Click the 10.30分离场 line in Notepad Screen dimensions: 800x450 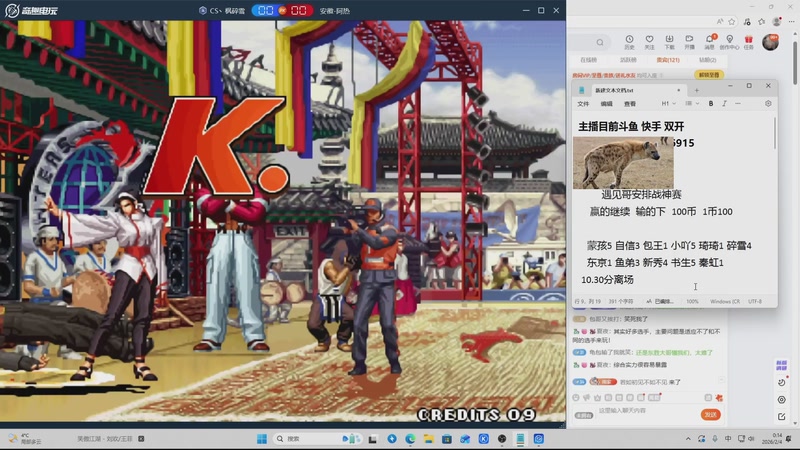pyautogui.click(x=607, y=280)
